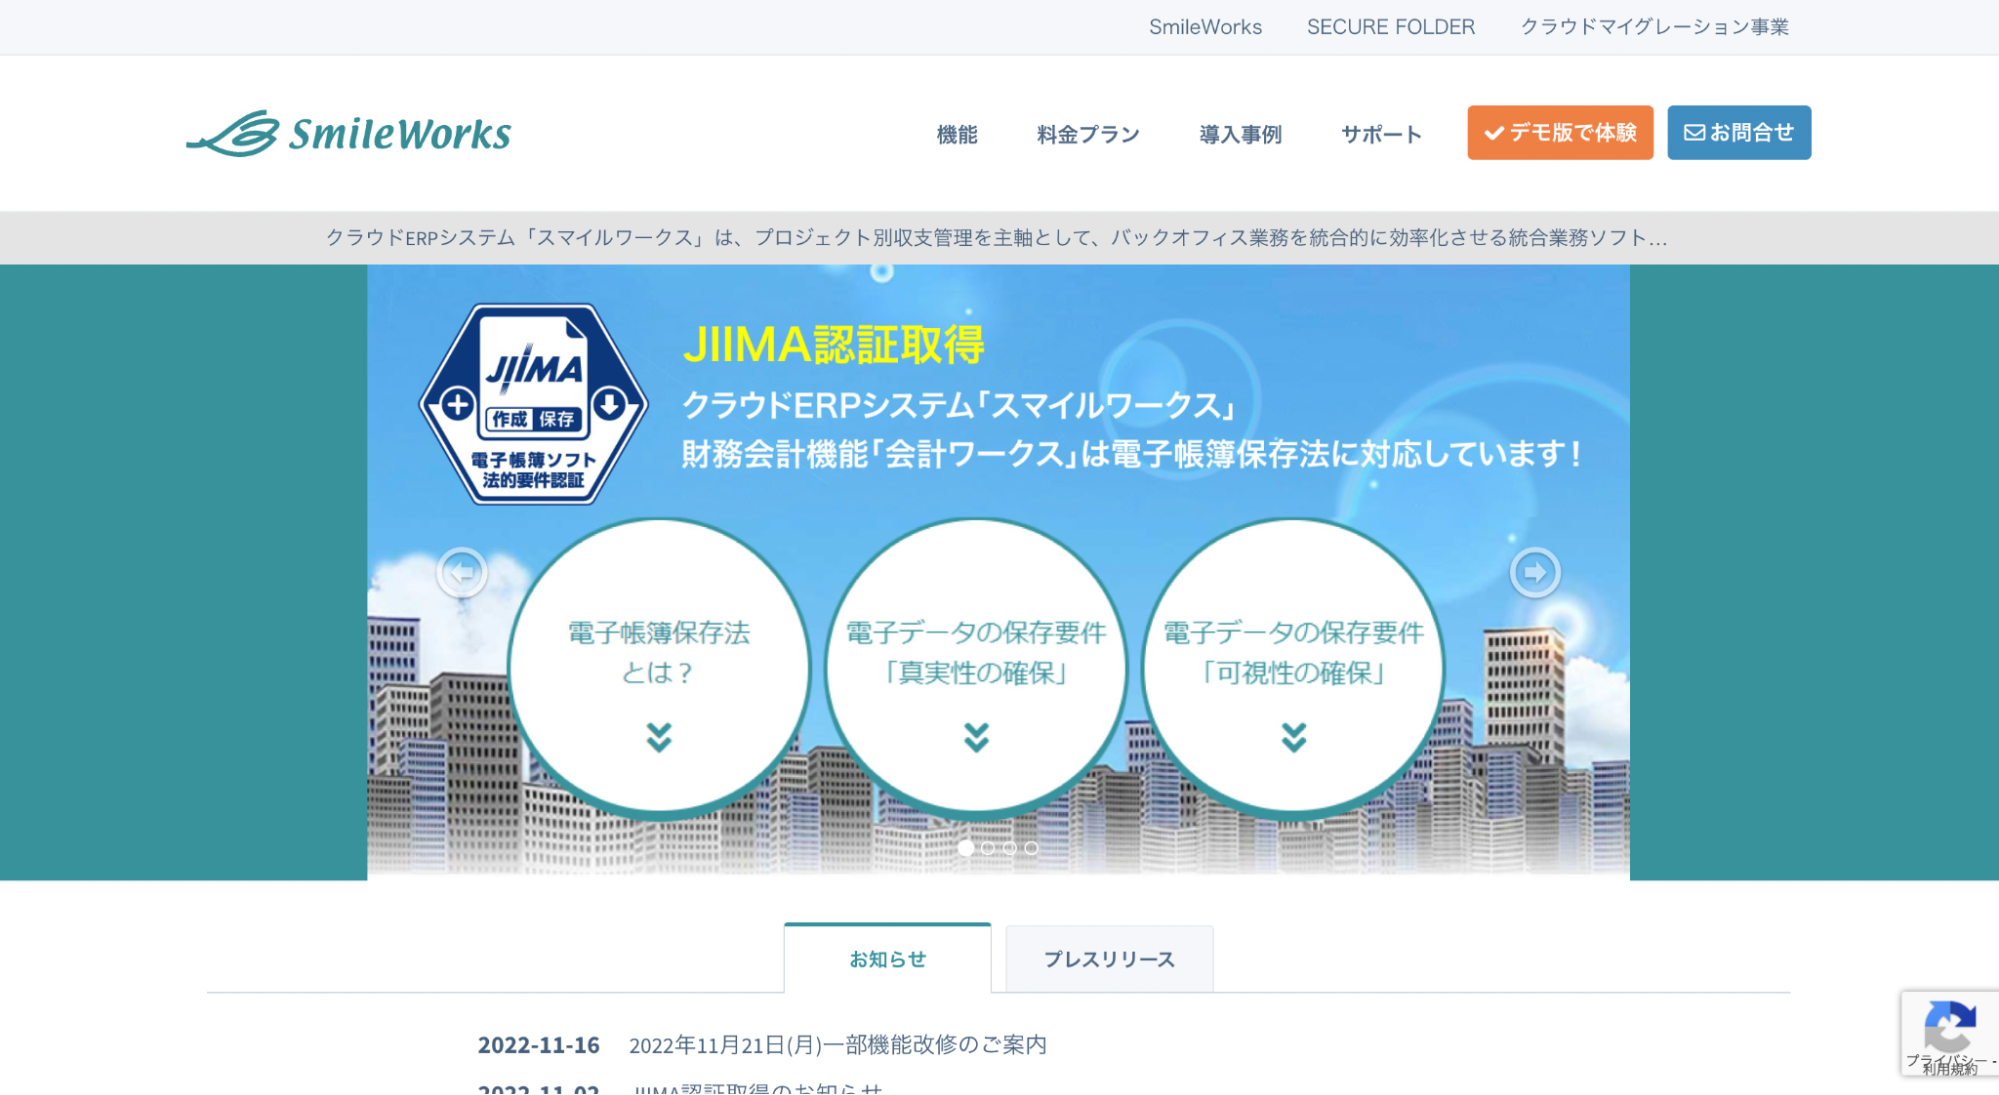This screenshot has height=1095, width=1999.
Task: Open the 機能 menu
Action: click(957, 134)
